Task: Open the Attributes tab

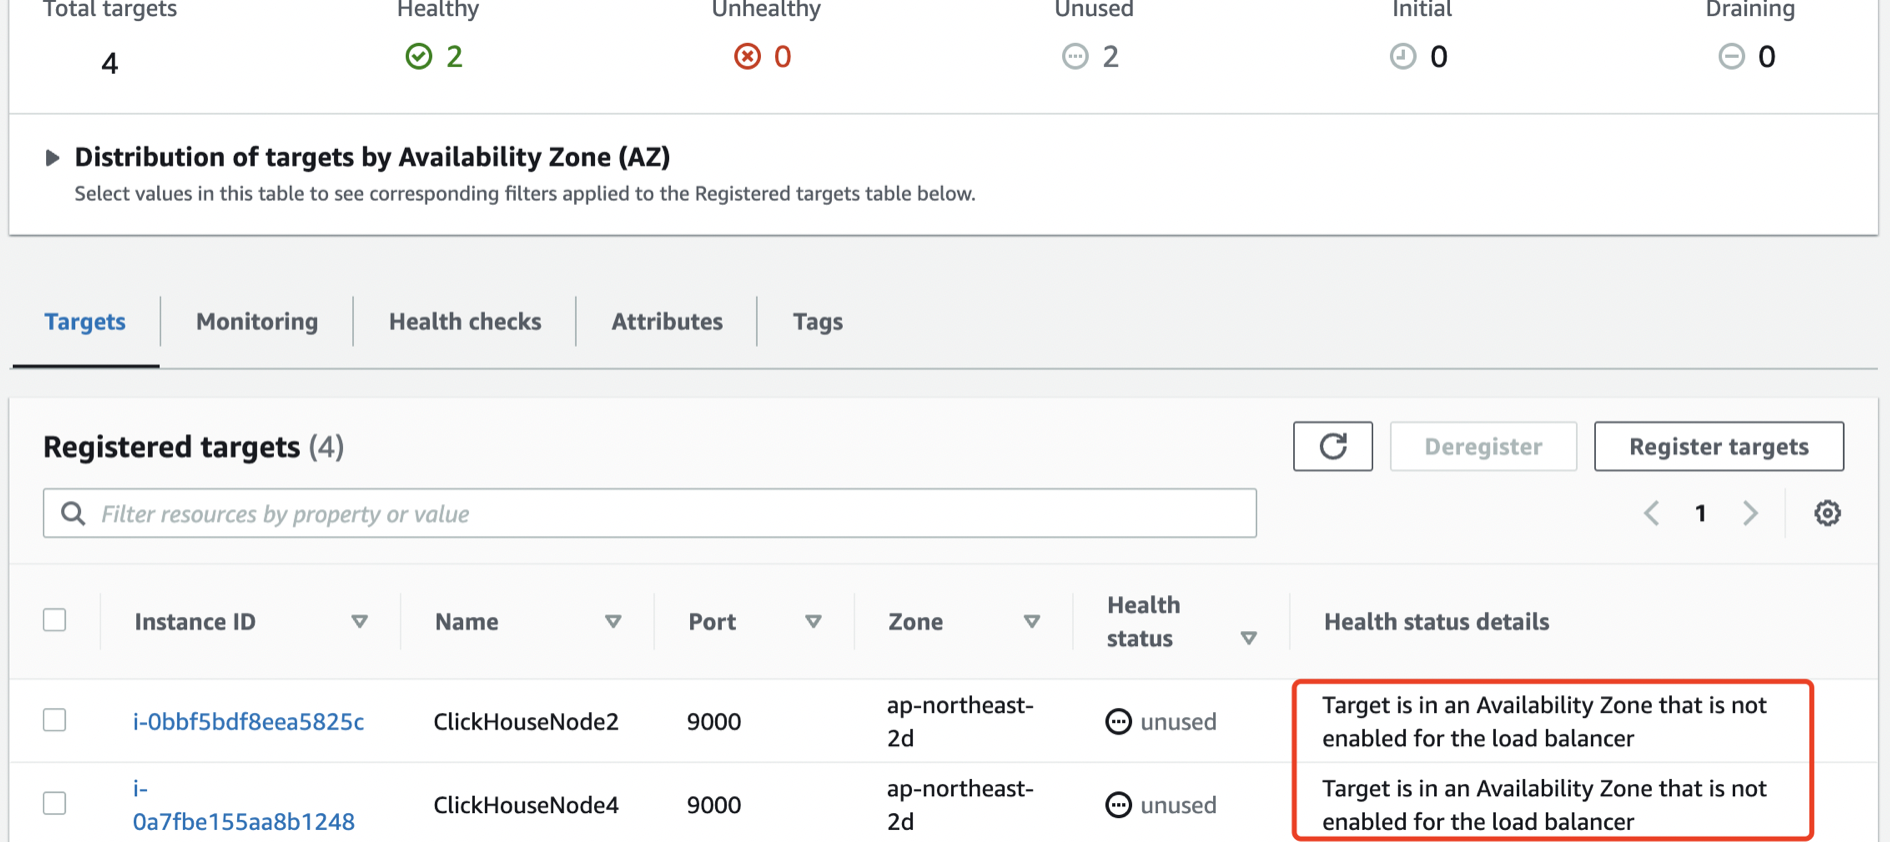Action: click(x=667, y=322)
